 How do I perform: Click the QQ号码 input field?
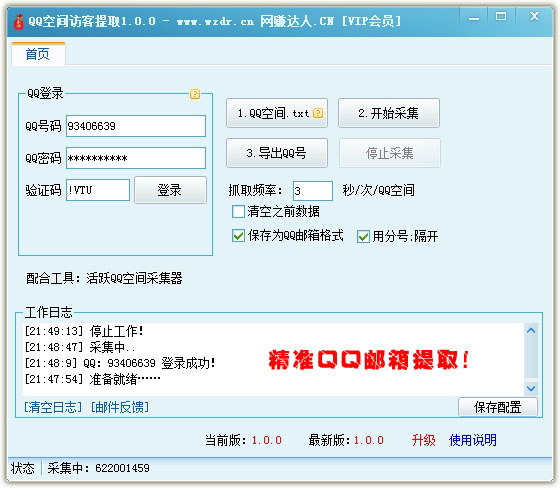click(136, 126)
